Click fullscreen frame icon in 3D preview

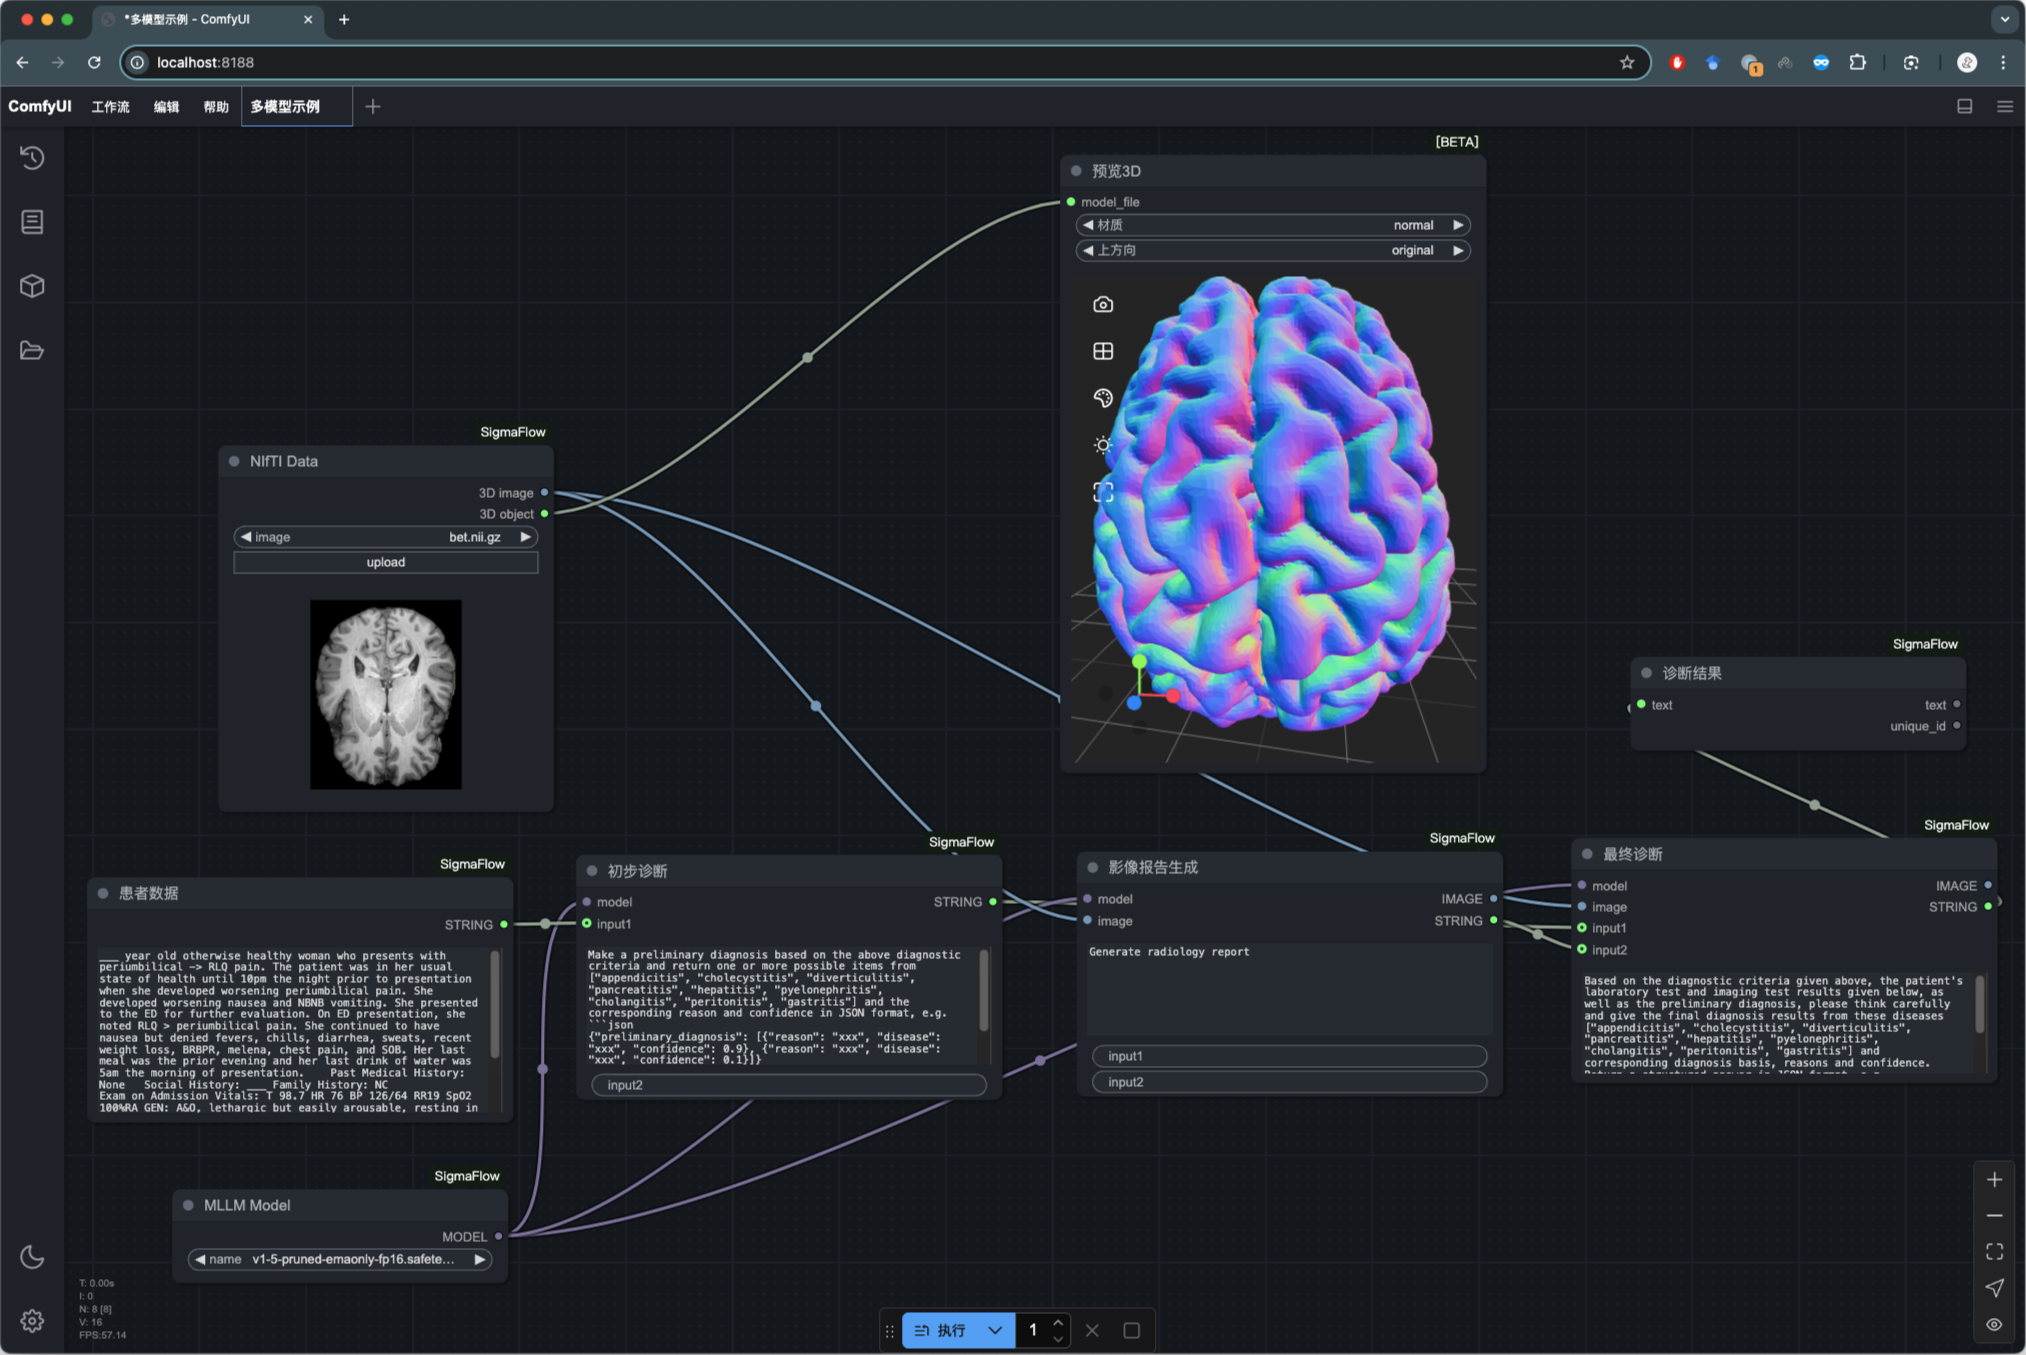[x=1103, y=492]
